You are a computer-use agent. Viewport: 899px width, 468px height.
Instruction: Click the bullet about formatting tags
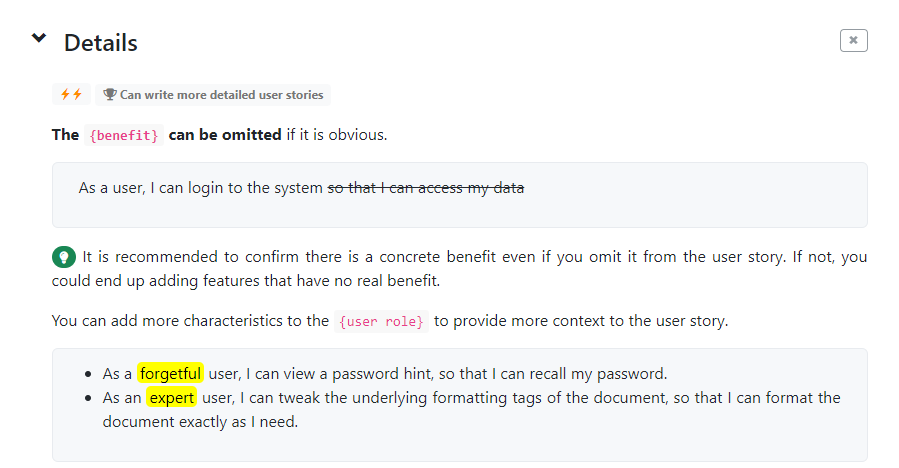coord(471,410)
